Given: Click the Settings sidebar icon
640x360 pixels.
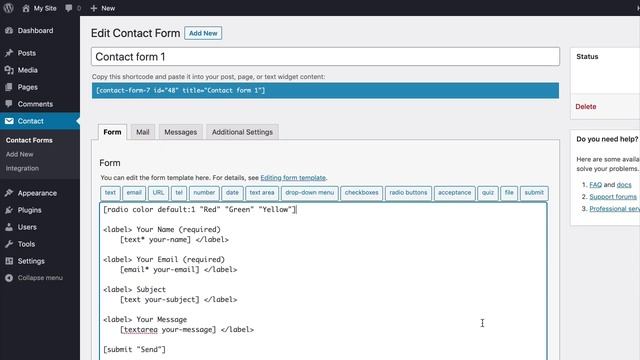Looking at the screenshot, I should pyautogui.click(x=9, y=261).
